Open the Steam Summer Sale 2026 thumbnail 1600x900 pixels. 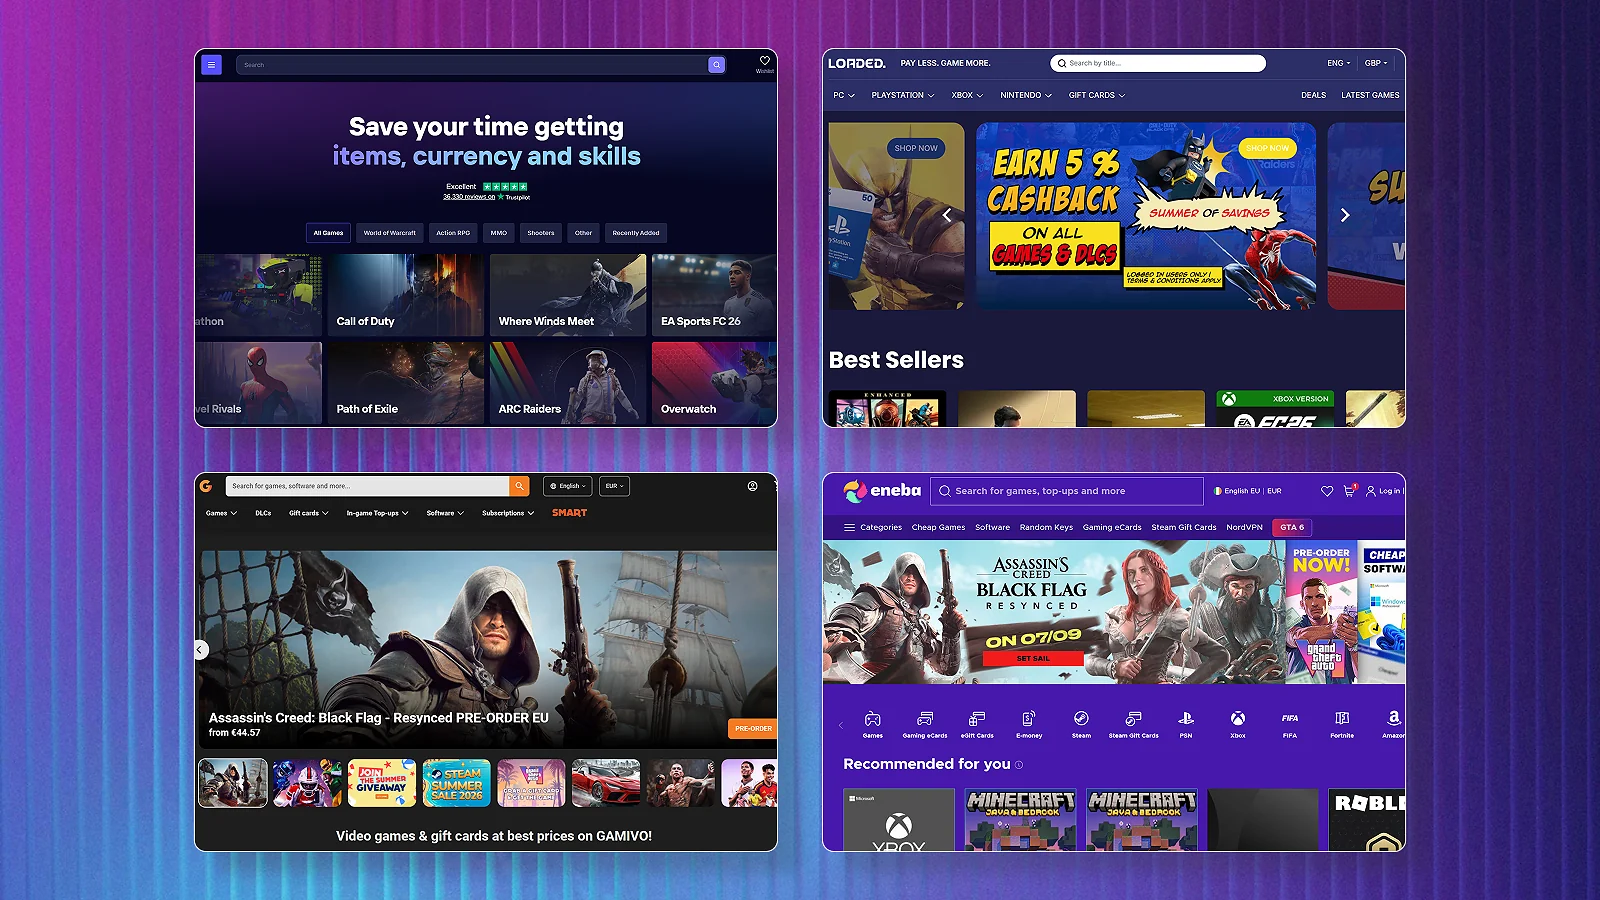(x=456, y=783)
